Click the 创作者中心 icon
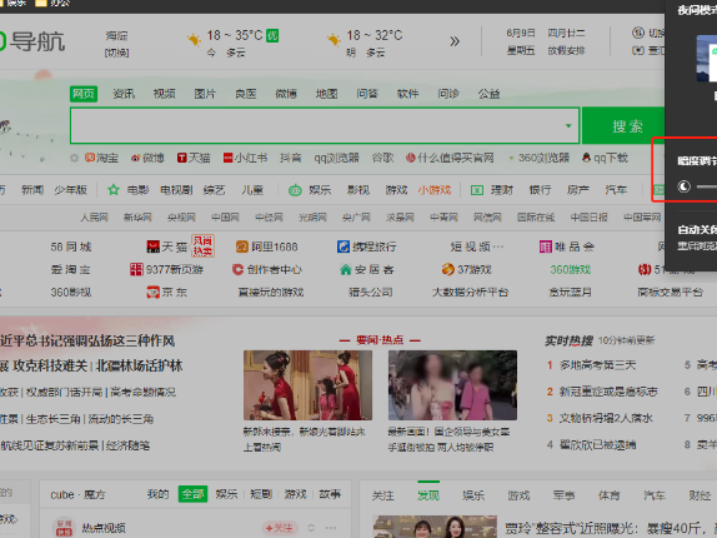The height and width of the screenshot is (538, 717). coord(237,270)
